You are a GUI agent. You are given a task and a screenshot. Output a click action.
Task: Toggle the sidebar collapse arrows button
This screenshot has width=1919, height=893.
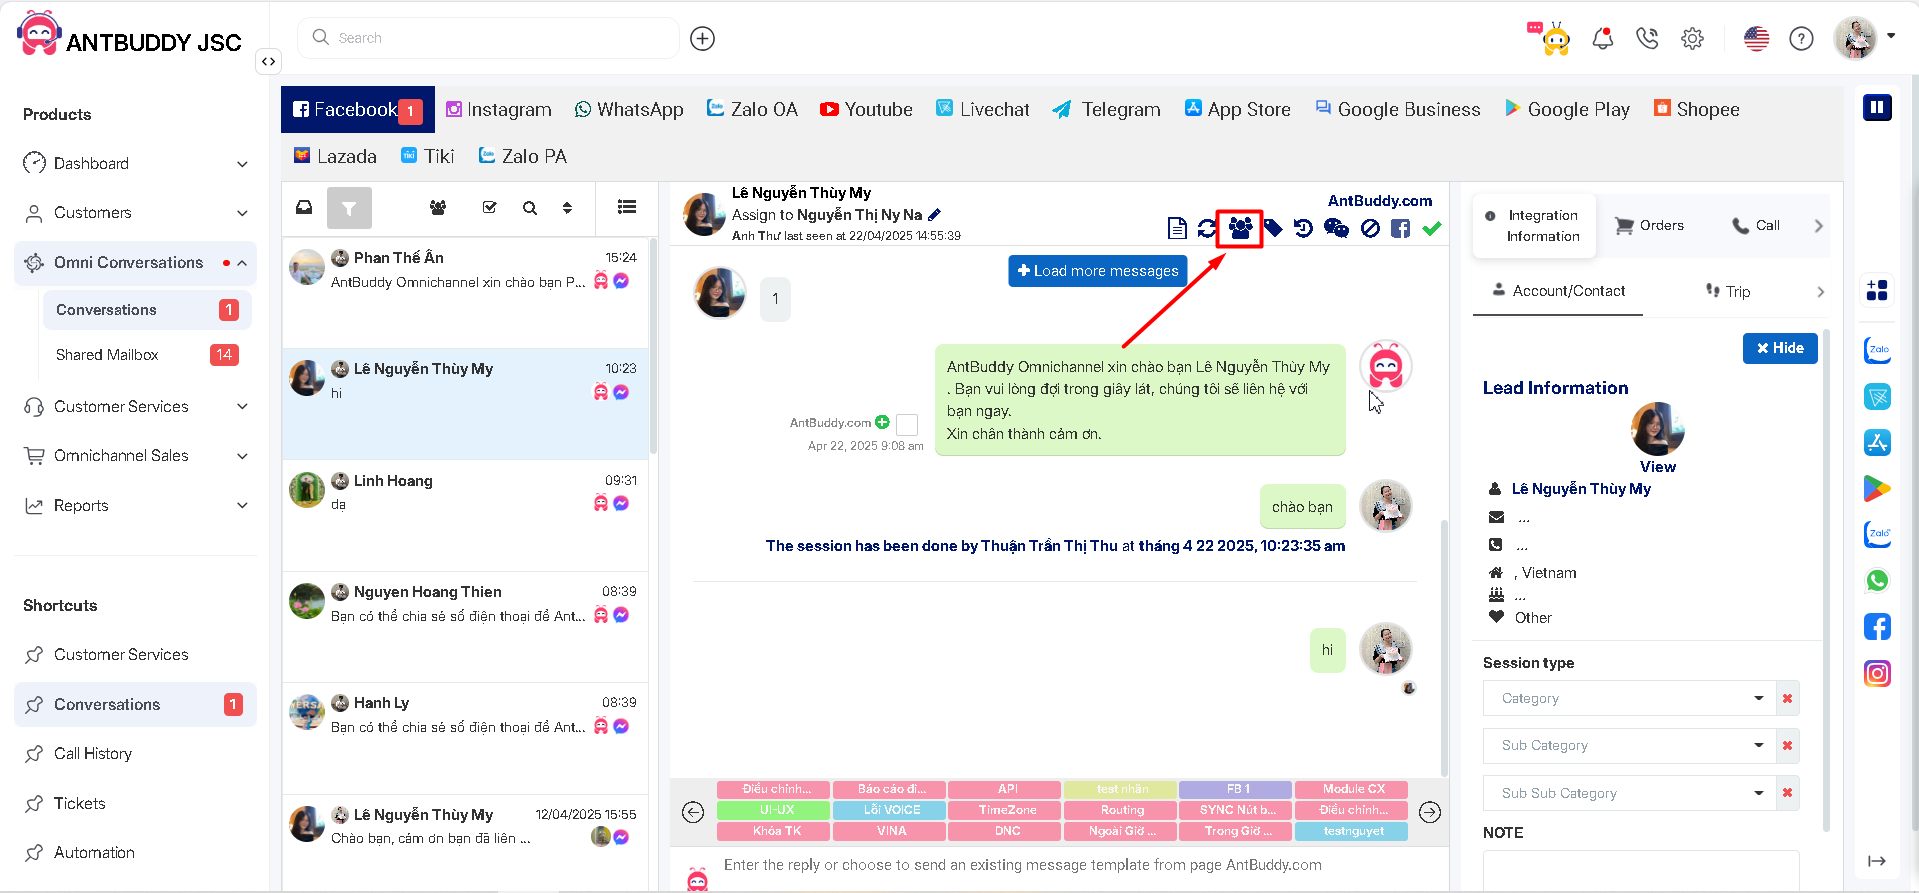tap(268, 62)
